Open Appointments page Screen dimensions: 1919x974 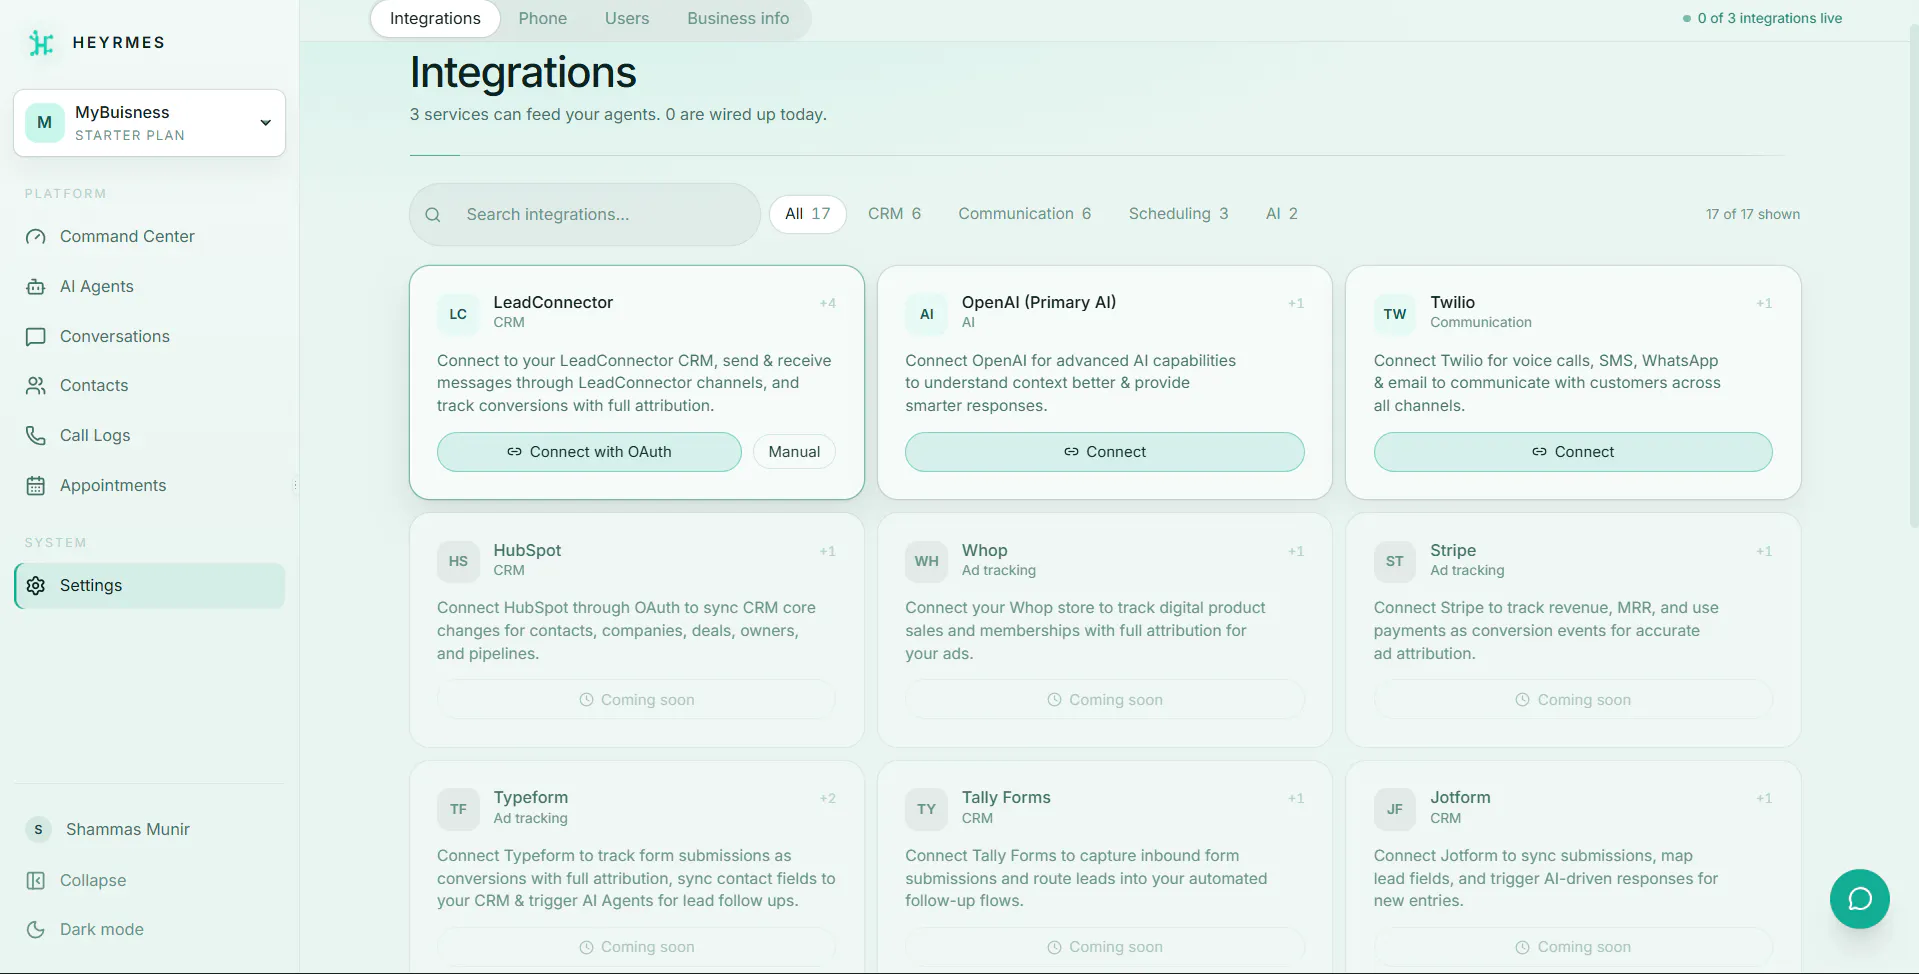tap(150, 486)
